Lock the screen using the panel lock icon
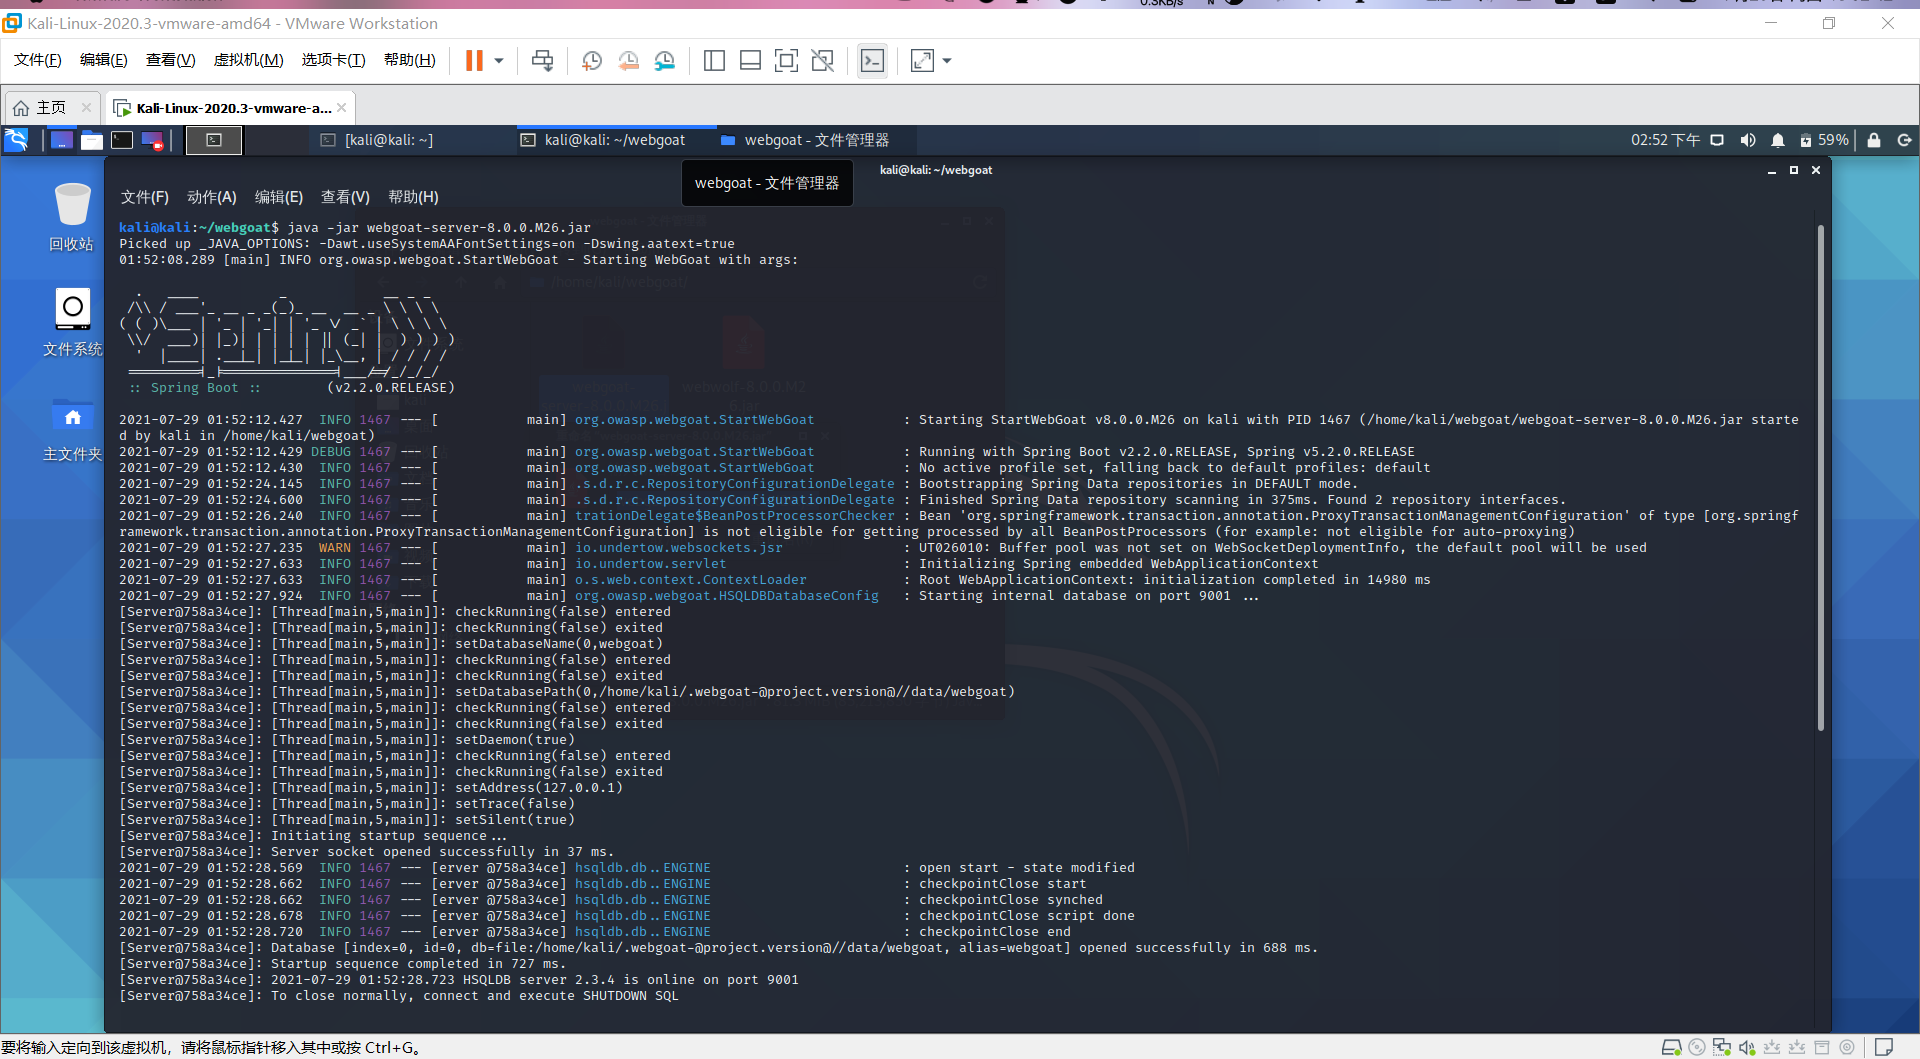Screen dimensions: 1920x1059 point(1875,140)
